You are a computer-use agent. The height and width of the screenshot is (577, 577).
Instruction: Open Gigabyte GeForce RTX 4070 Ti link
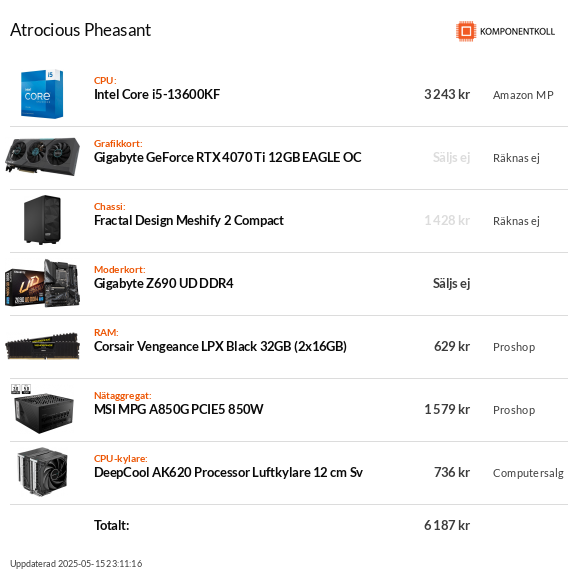click(x=227, y=157)
